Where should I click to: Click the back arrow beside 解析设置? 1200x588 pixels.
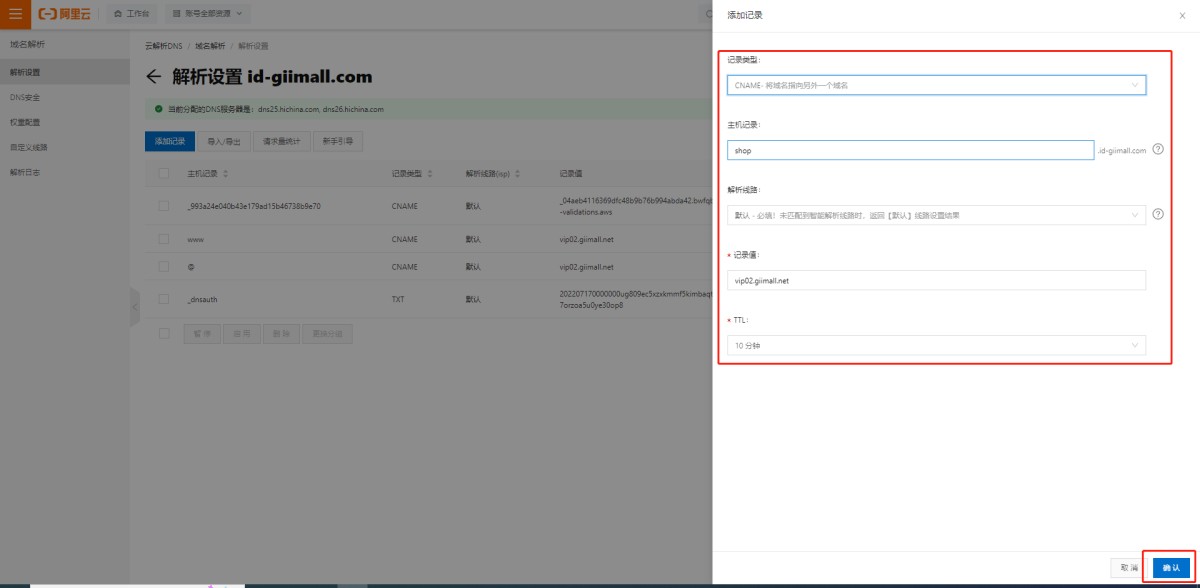click(153, 77)
